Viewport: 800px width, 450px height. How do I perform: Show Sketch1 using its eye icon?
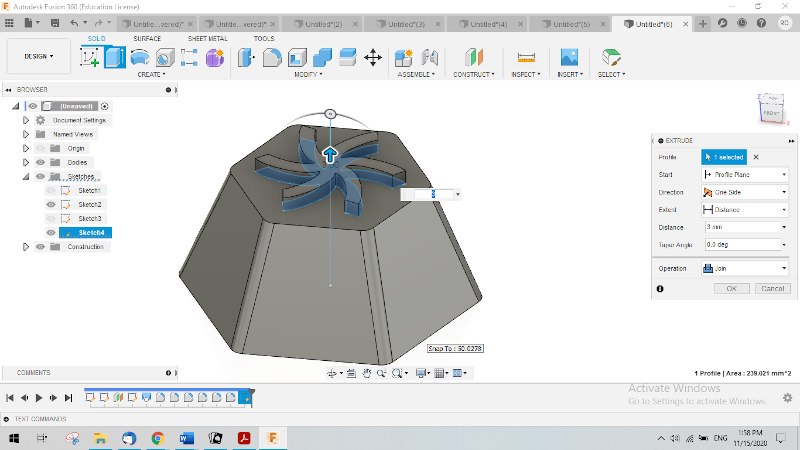pos(51,190)
